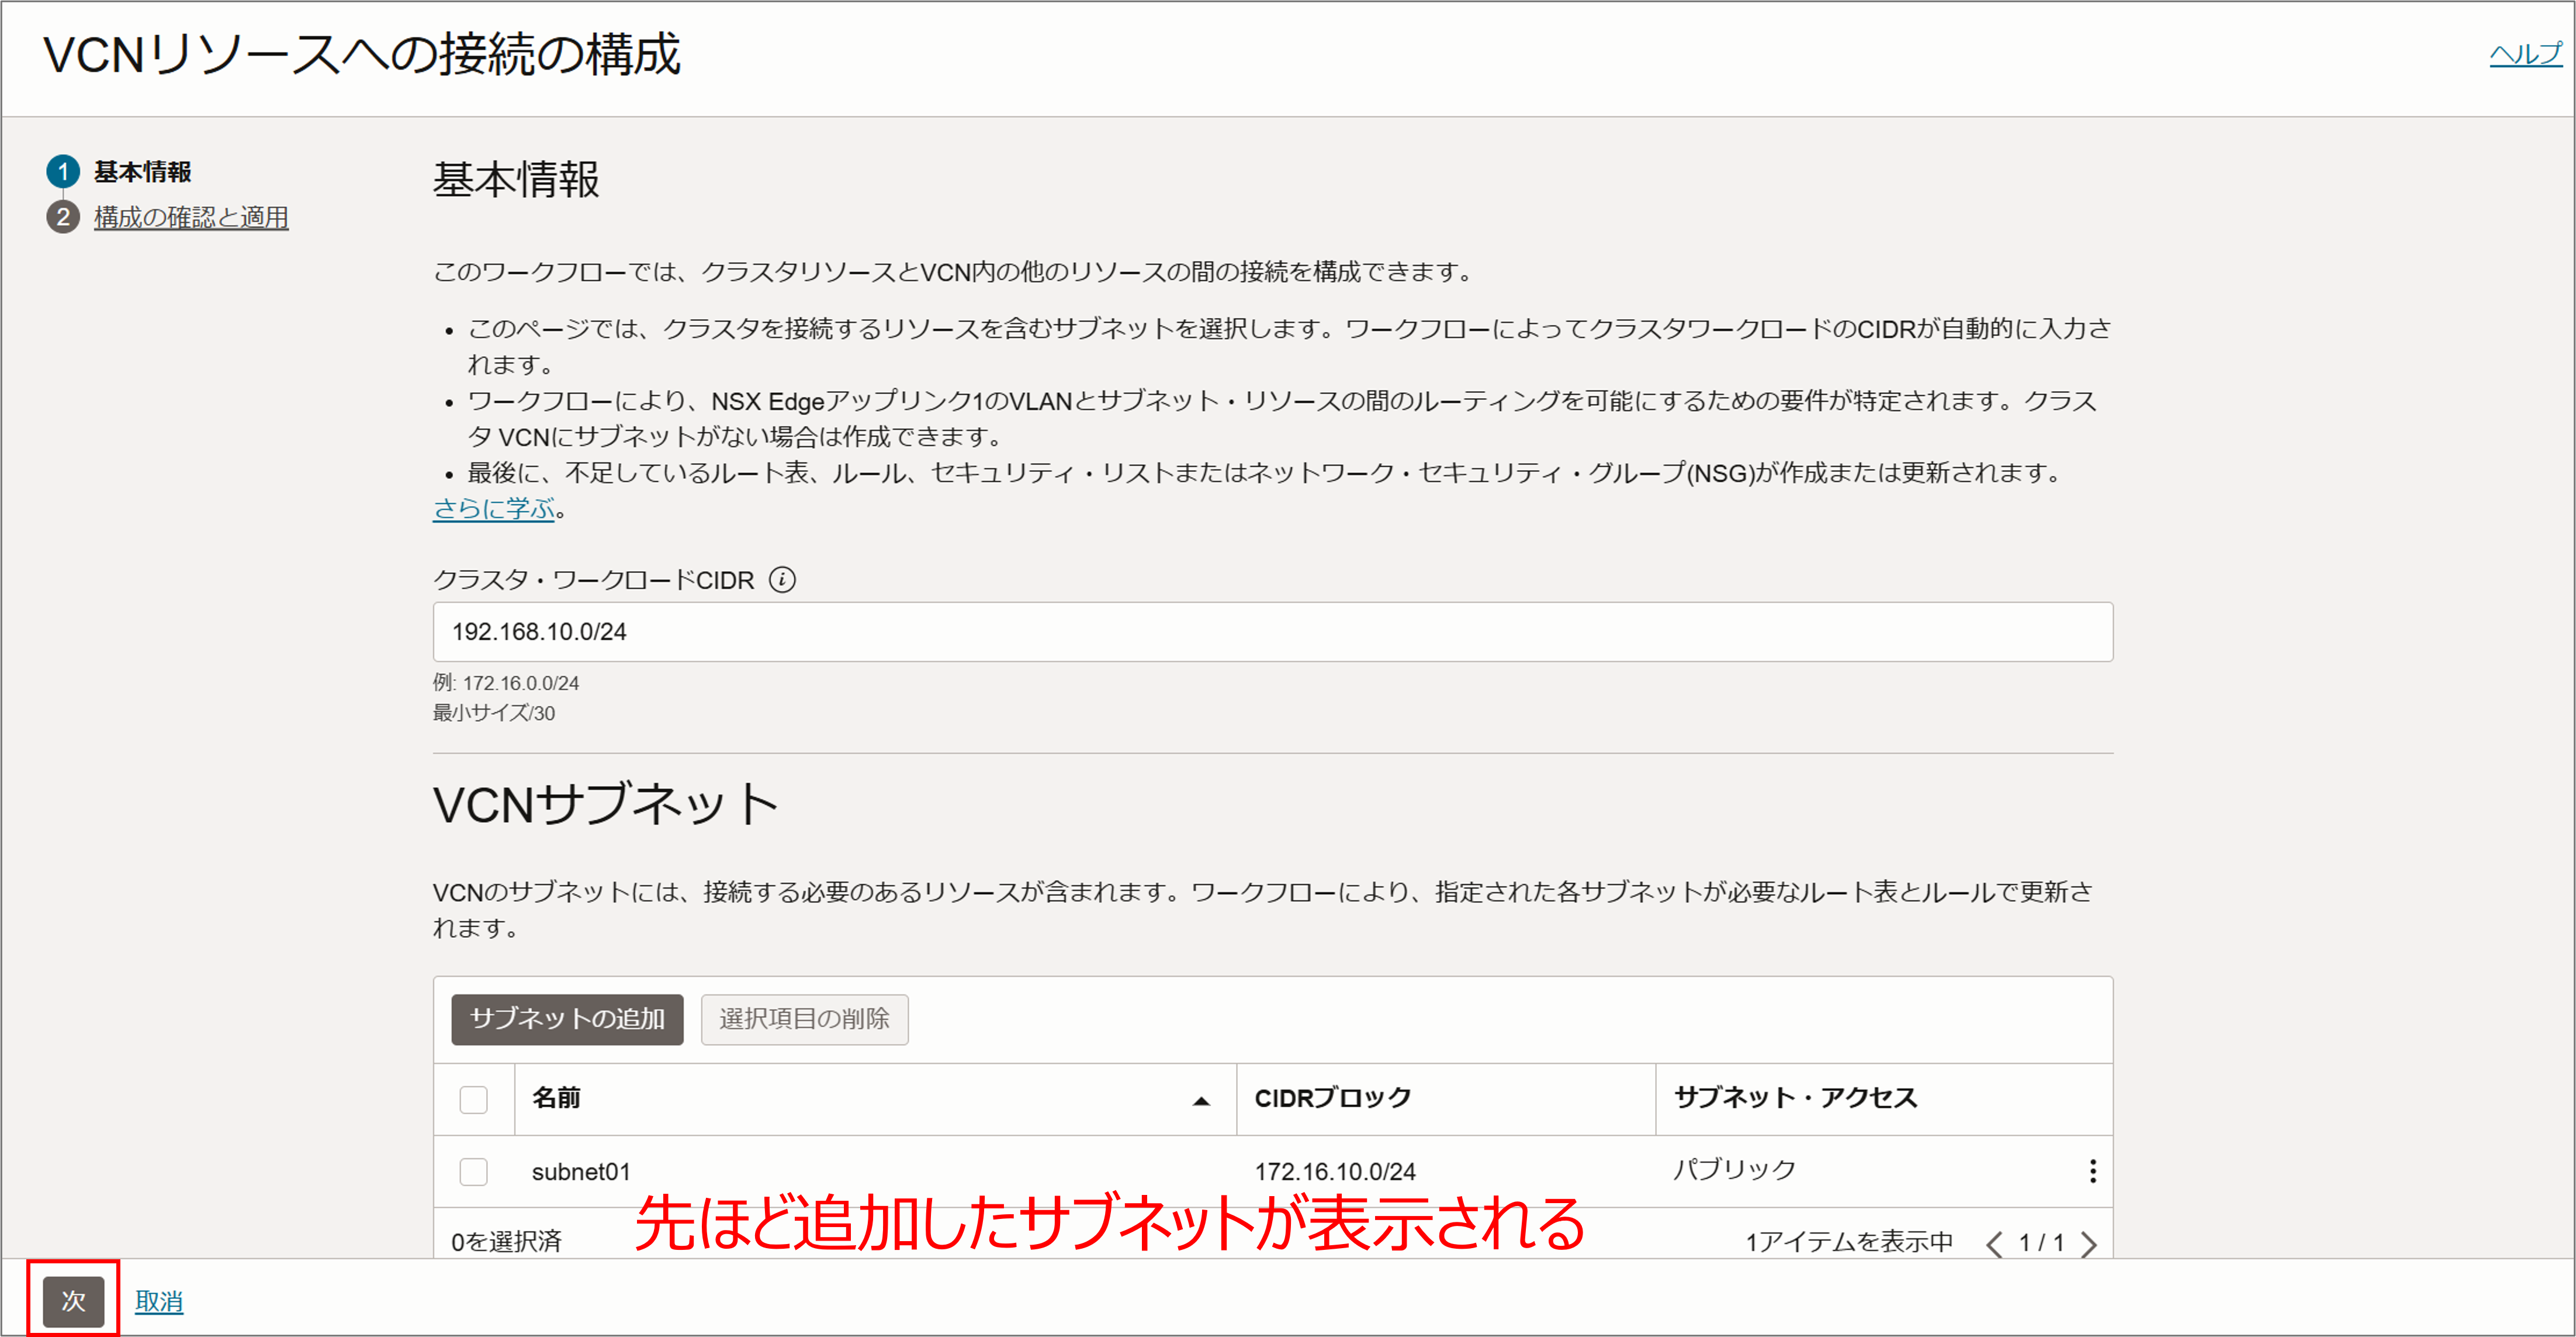Open the three-dot actions menu for subnet01

point(2092,1171)
